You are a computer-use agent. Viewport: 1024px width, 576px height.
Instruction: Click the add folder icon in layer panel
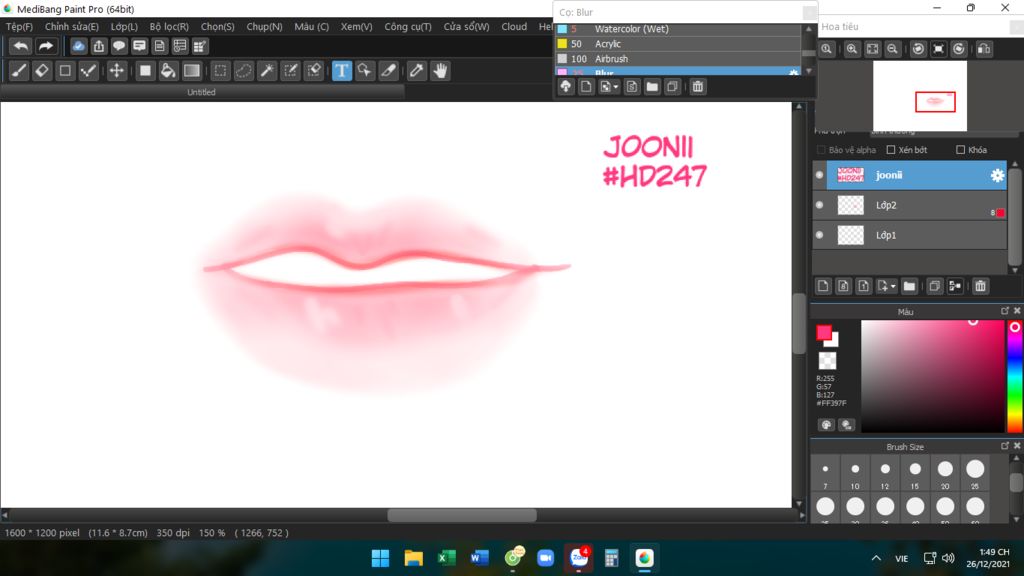click(909, 286)
